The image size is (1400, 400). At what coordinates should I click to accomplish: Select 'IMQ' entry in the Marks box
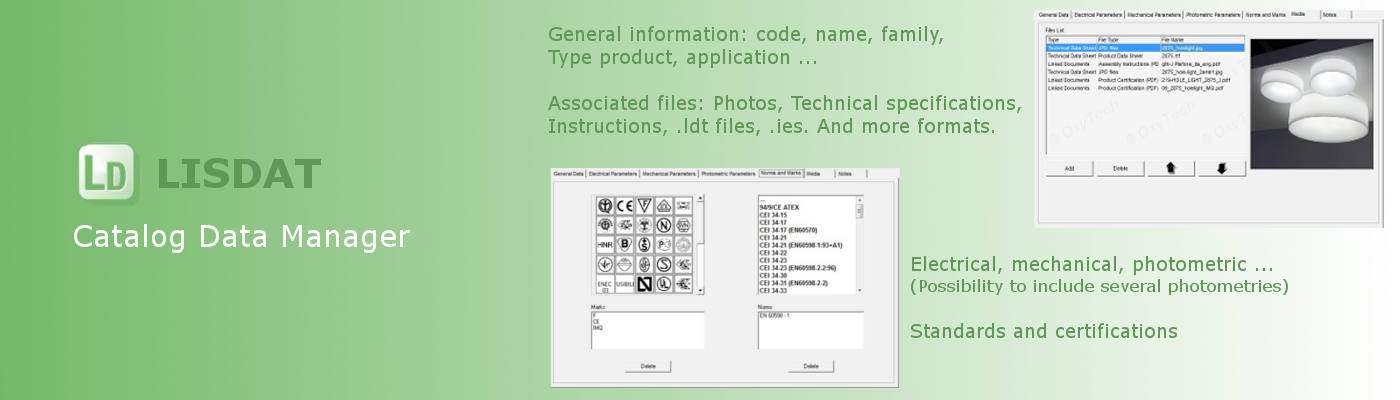(x=596, y=327)
